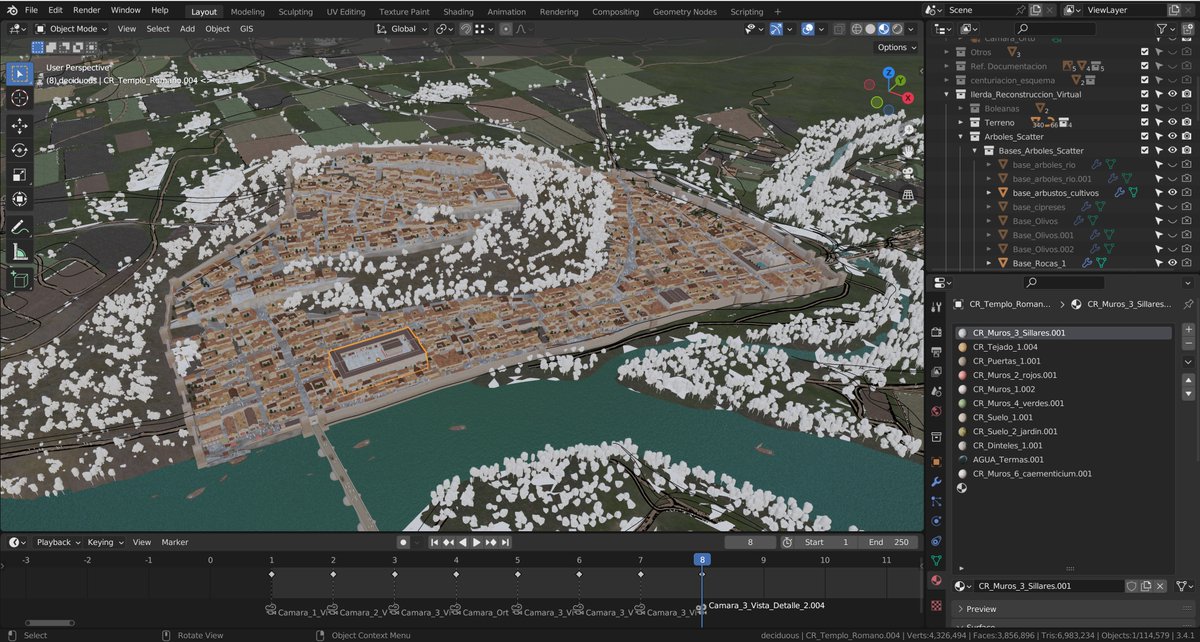Choose the Annotate pencil tool
Screen dimensions: 1200x642
pos(19,229)
